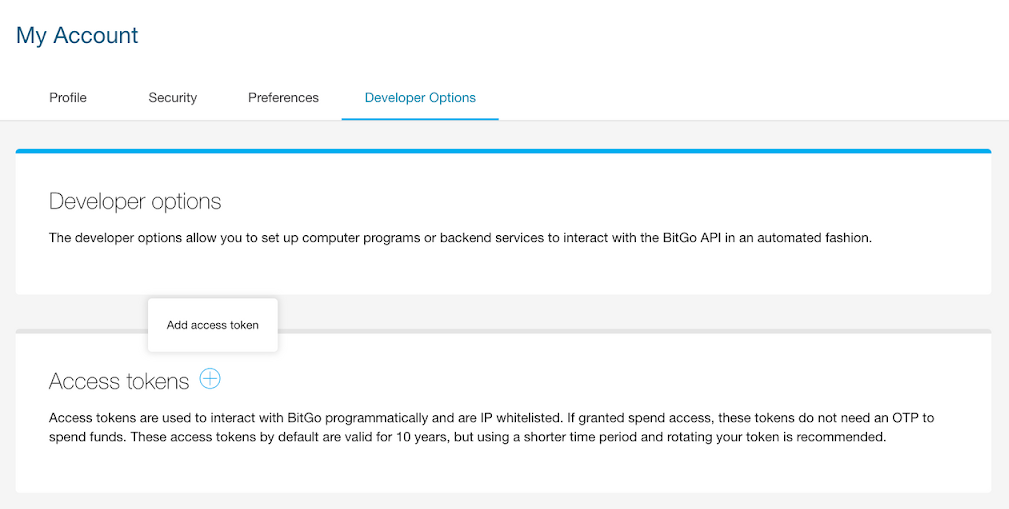Click the 'Developer options' section heading
This screenshot has height=509, width=1009.
[x=135, y=201]
